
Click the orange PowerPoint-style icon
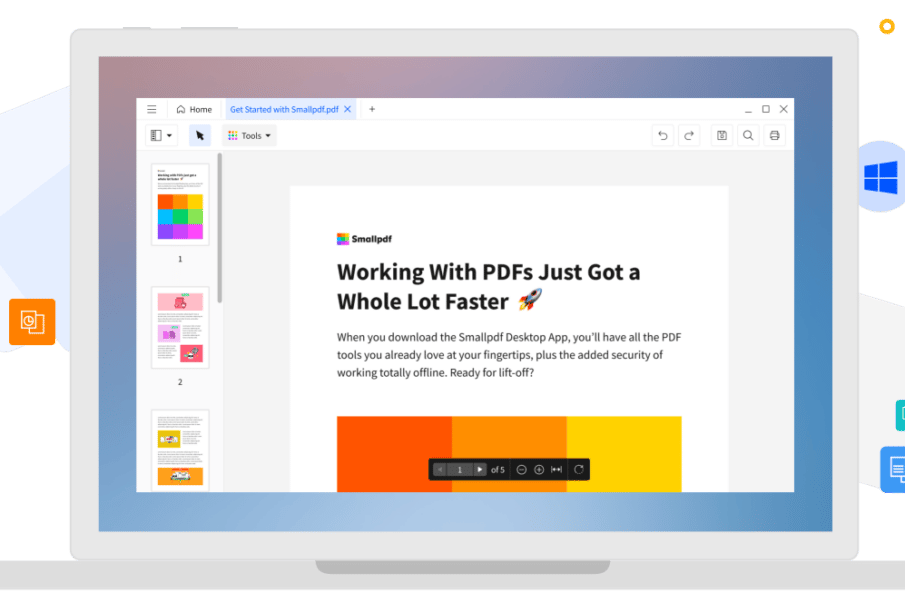(x=32, y=322)
